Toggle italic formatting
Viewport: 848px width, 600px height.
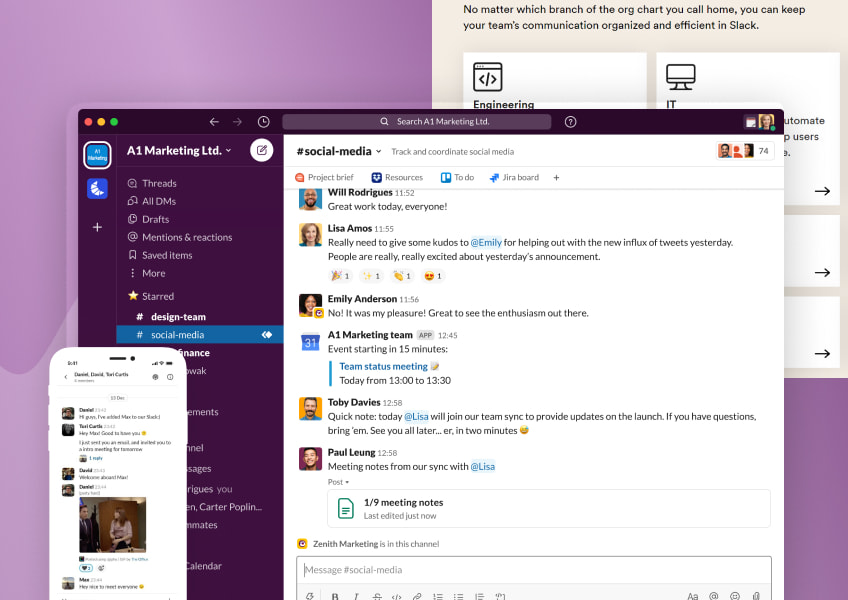coord(356,596)
